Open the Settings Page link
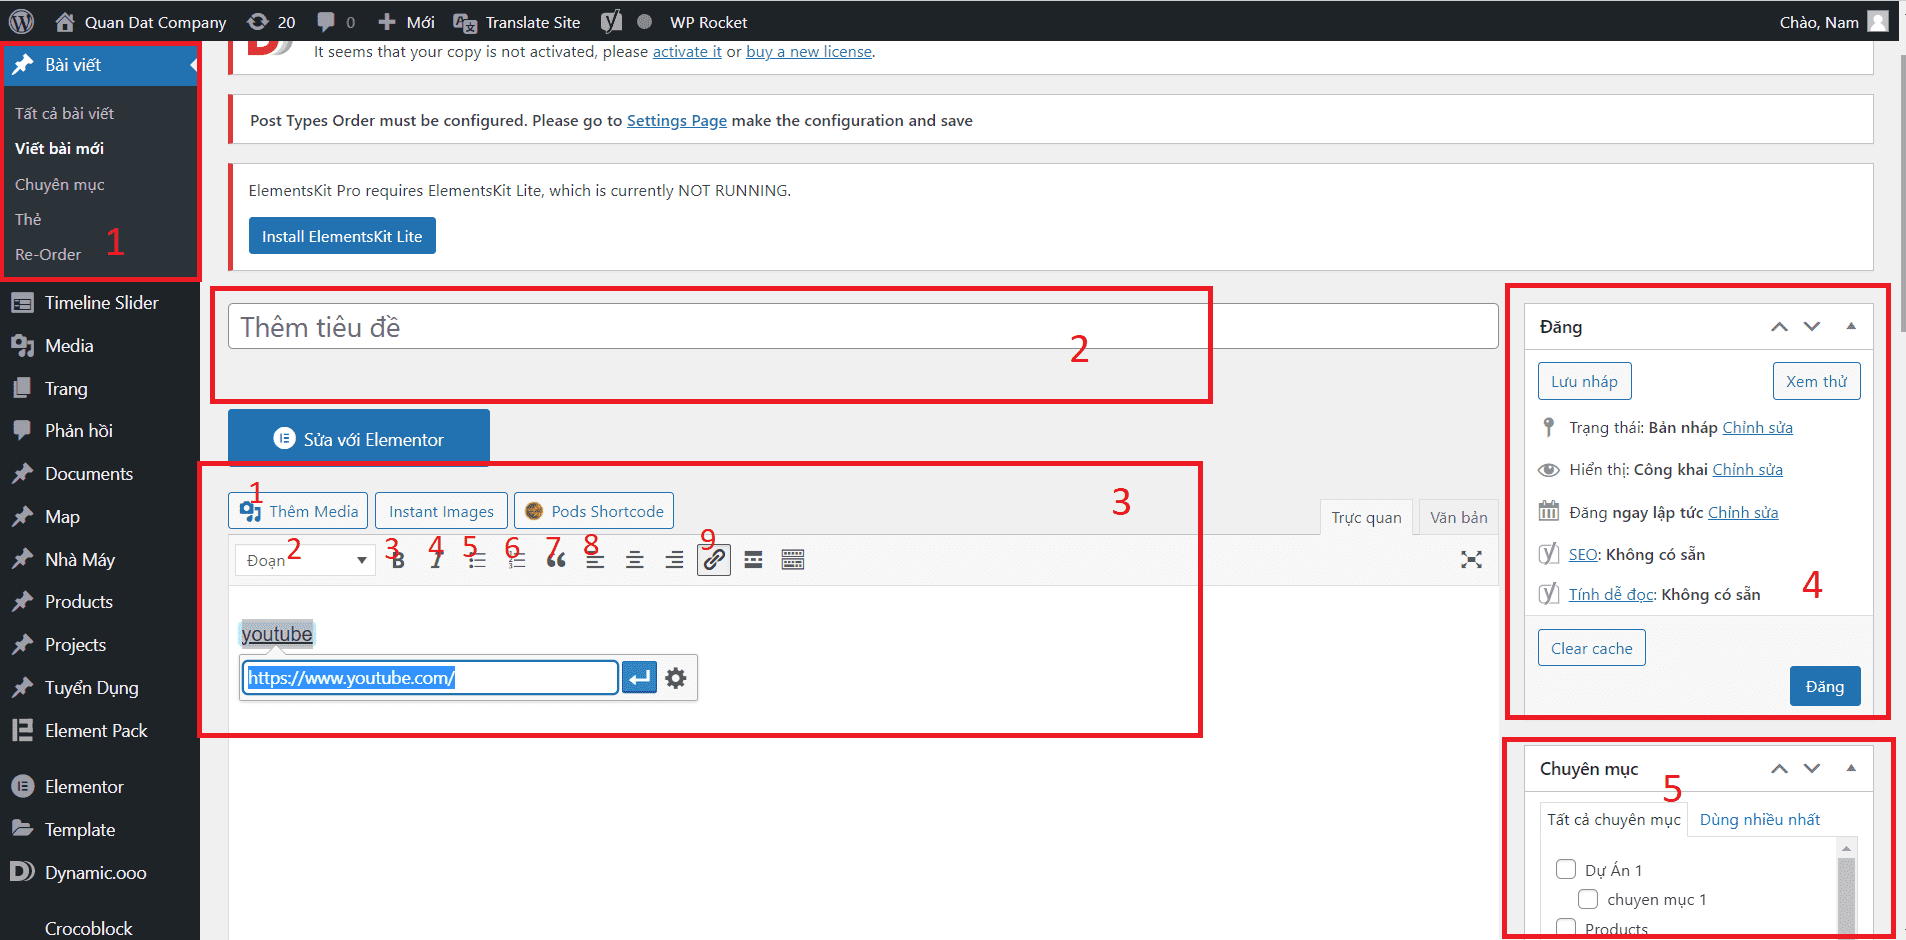 point(677,120)
